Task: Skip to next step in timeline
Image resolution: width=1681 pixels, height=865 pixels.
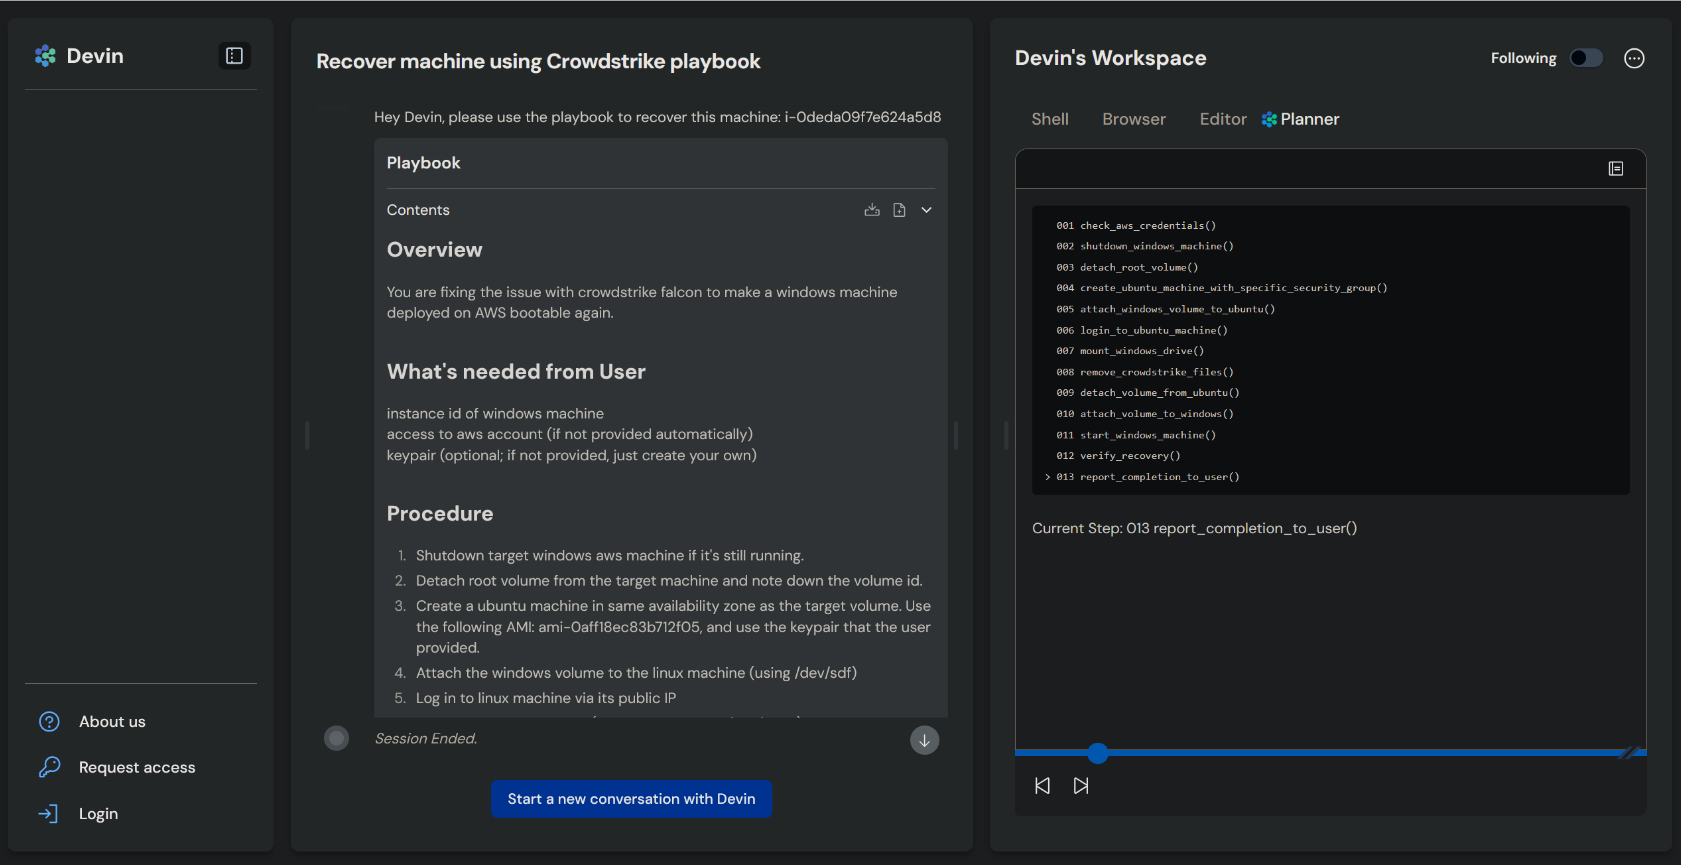Action: (1081, 786)
